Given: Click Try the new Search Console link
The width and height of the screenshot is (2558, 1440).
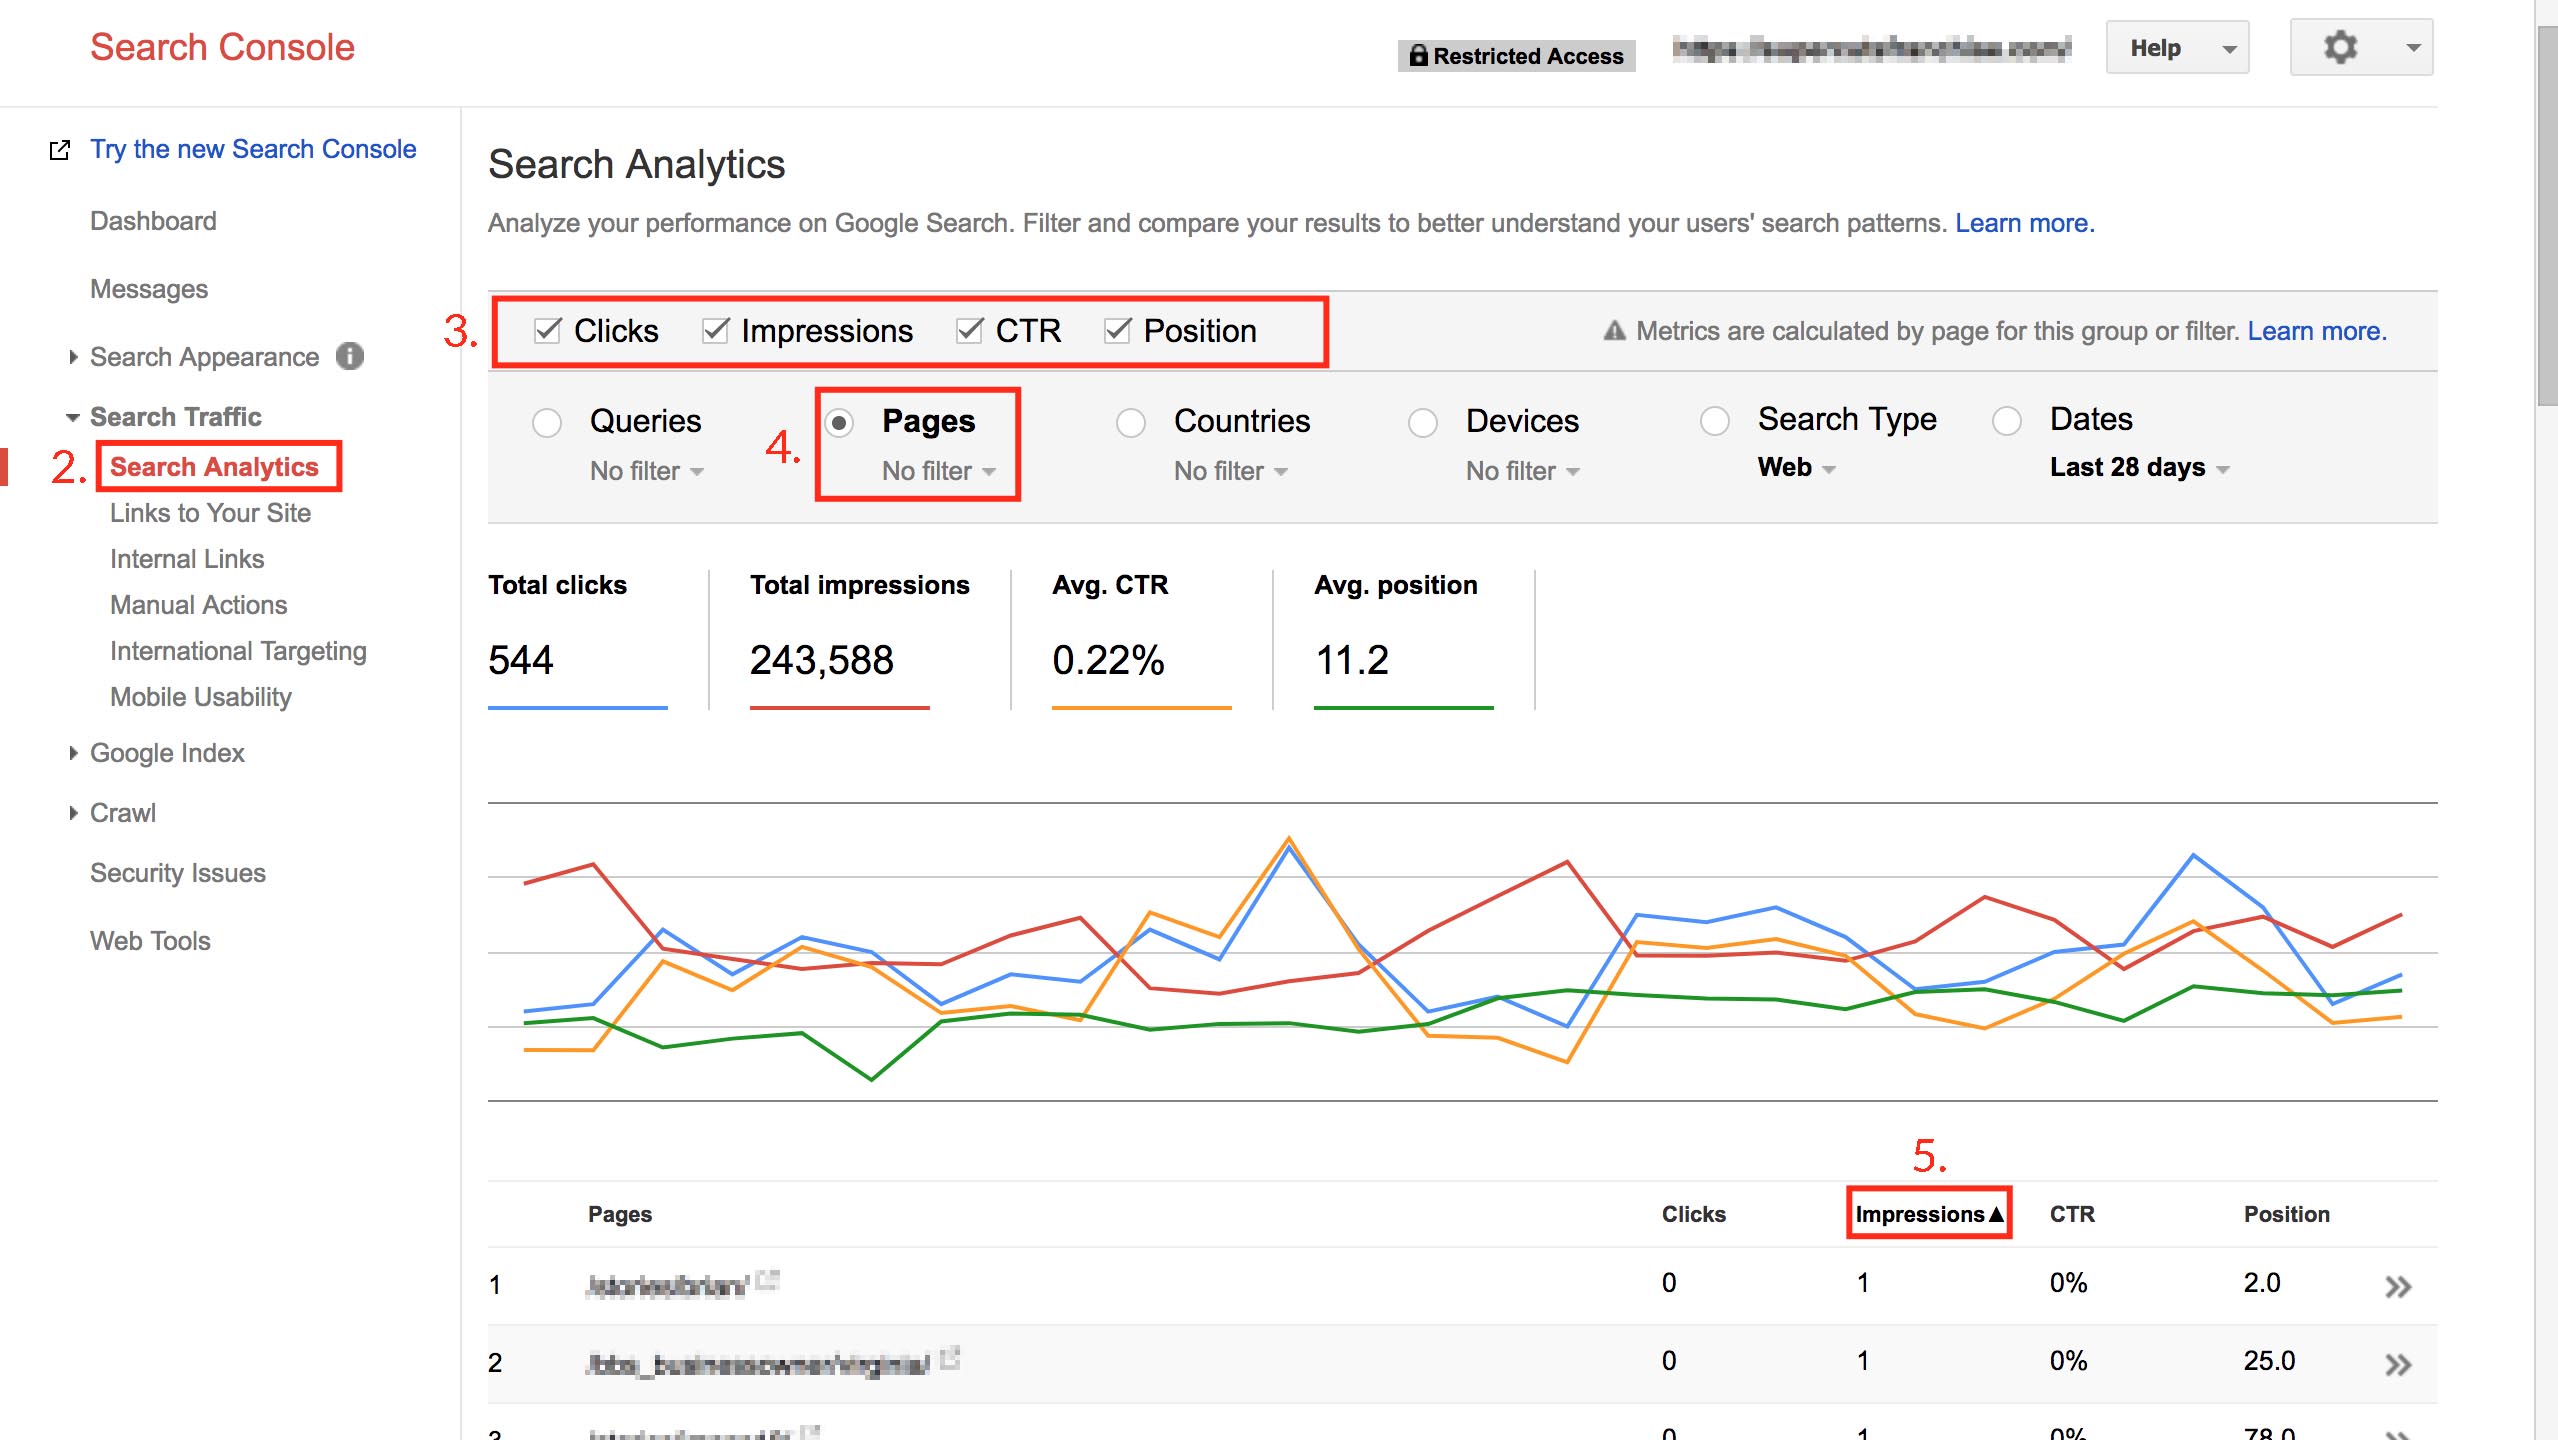Looking at the screenshot, I should tap(253, 149).
